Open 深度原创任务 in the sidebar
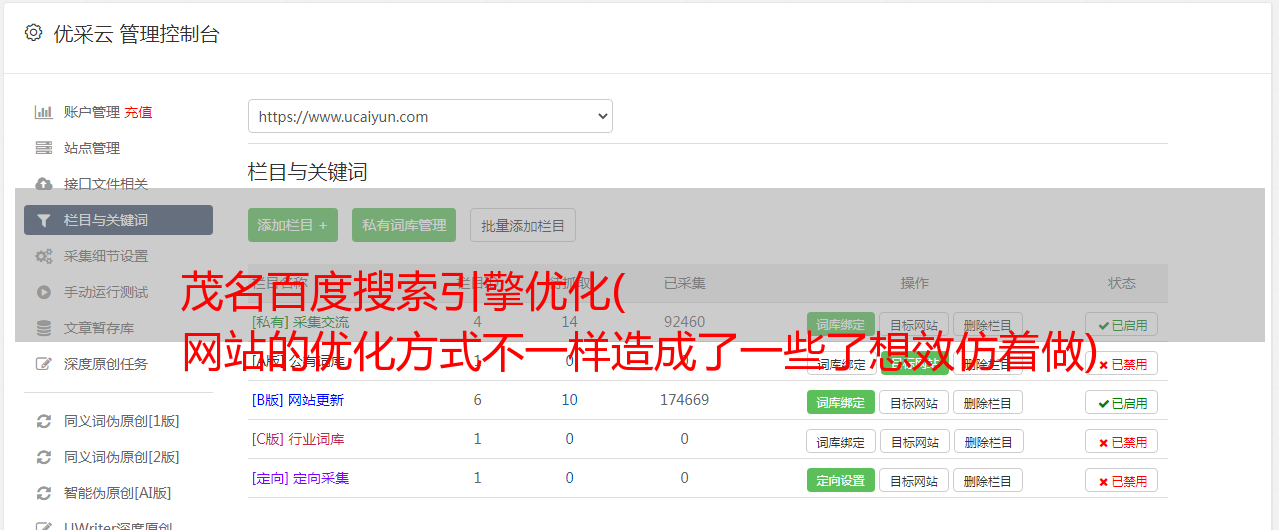Screen dimensions: 1279x530 tap(106, 364)
